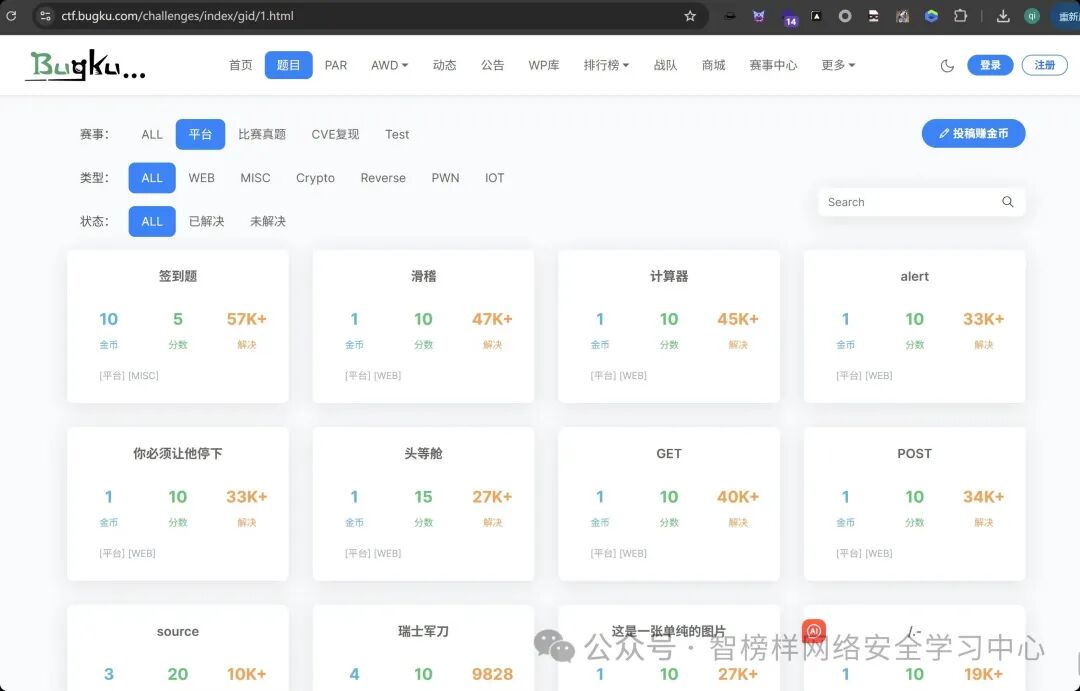Open the 计算器 challenge card
Image resolution: width=1080 pixels, height=691 pixels.
[x=669, y=326]
